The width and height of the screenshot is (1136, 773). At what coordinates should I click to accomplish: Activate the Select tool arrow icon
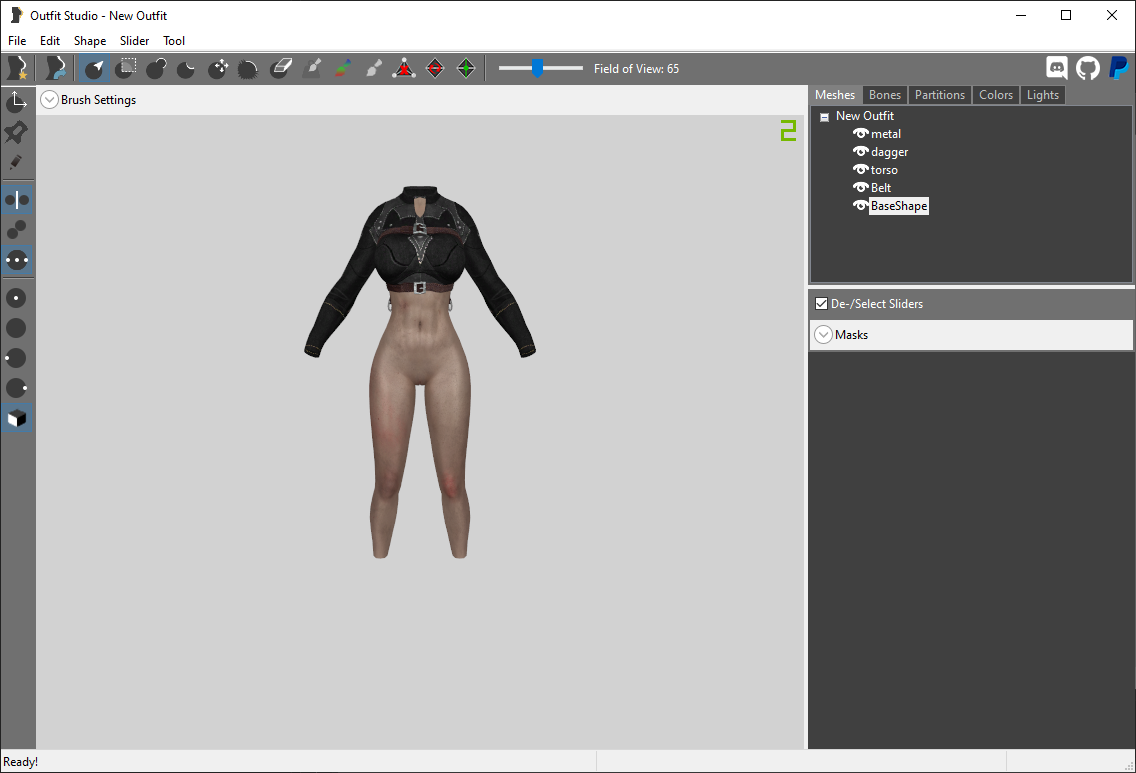94,68
